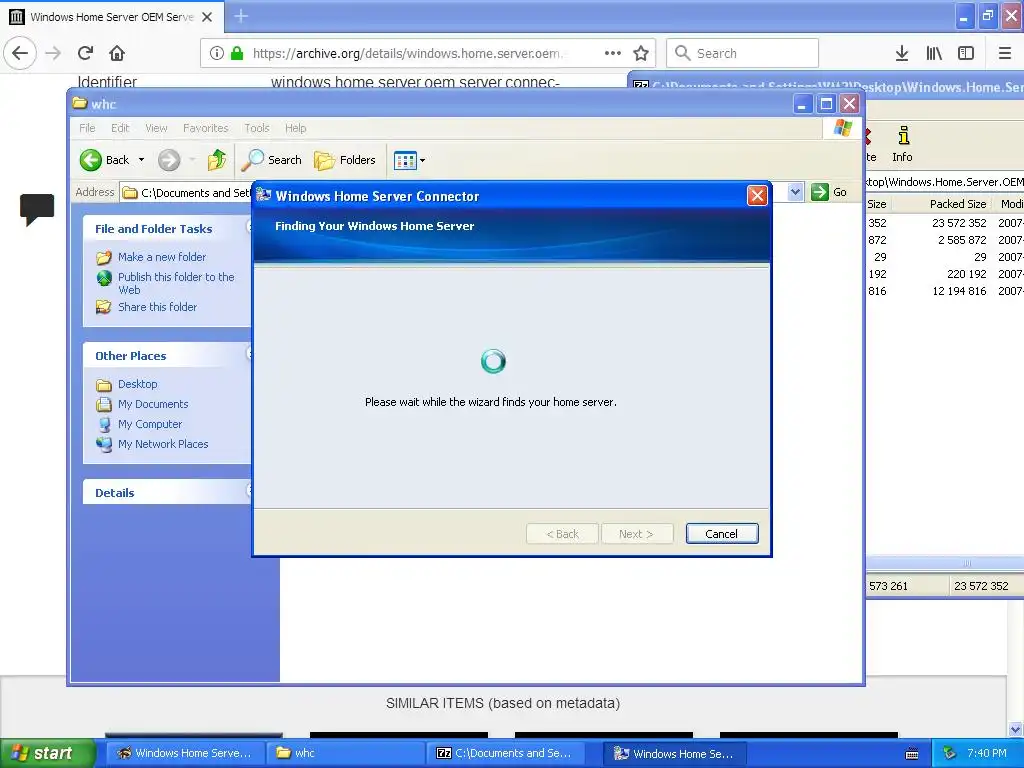Click the green padlock security icon

coord(237,54)
